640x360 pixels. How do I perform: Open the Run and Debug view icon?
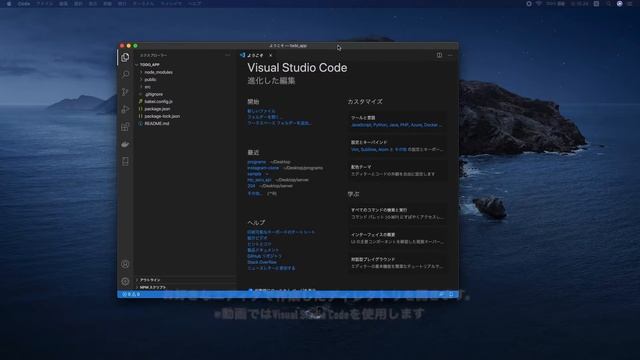[125, 109]
